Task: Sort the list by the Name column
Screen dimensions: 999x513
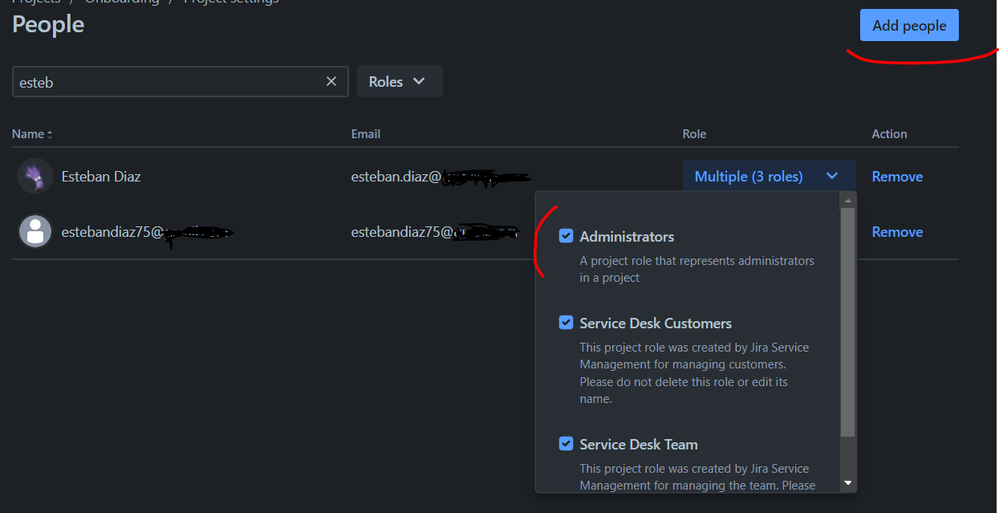Action: coord(32,134)
